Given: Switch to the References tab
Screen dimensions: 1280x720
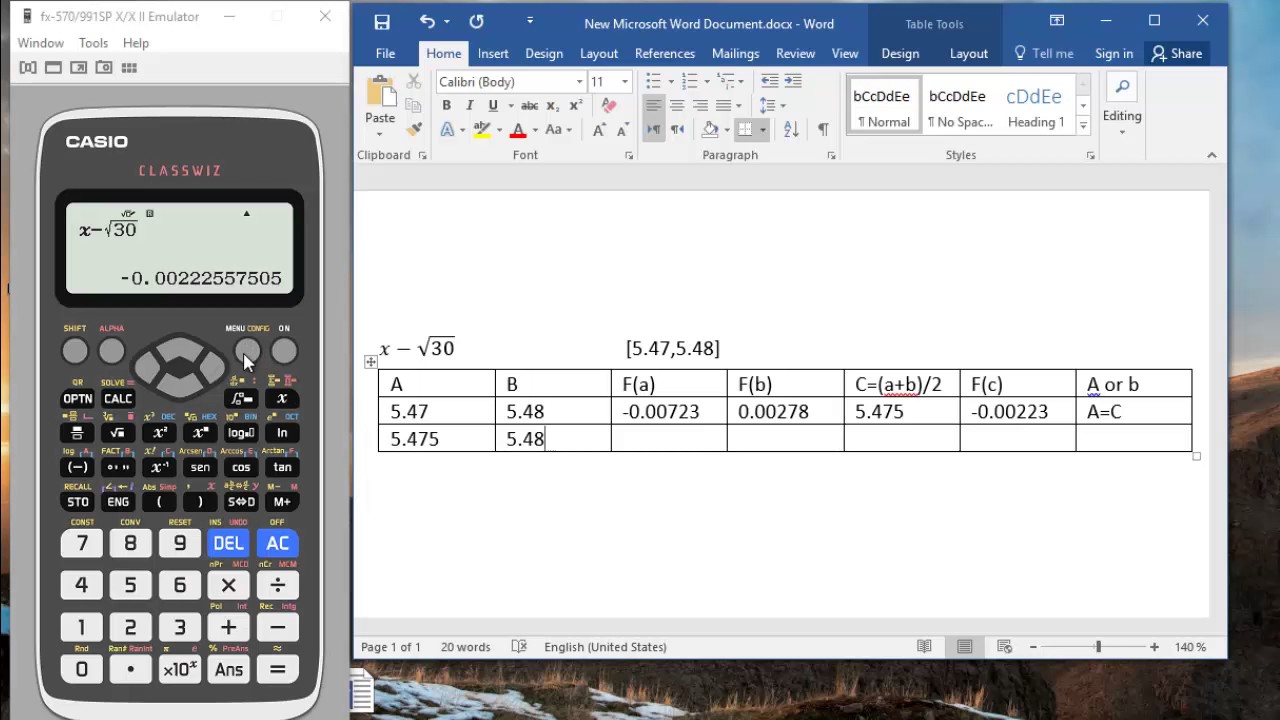Looking at the screenshot, I should (665, 53).
